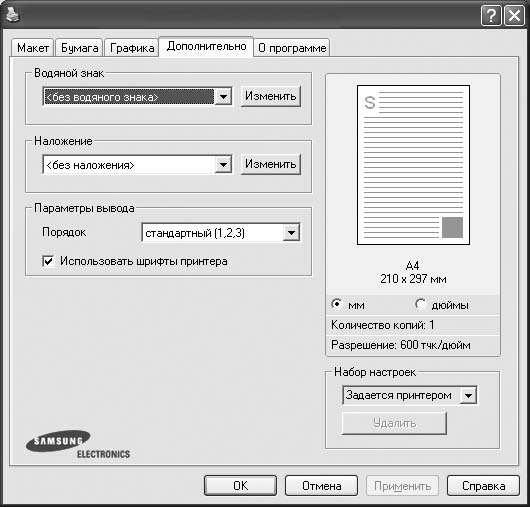Screen dimensions: 530x507
Task: Click the Разрешение: 600 тчк/дюйм text
Action: pyautogui.click(x=401, y=345)
